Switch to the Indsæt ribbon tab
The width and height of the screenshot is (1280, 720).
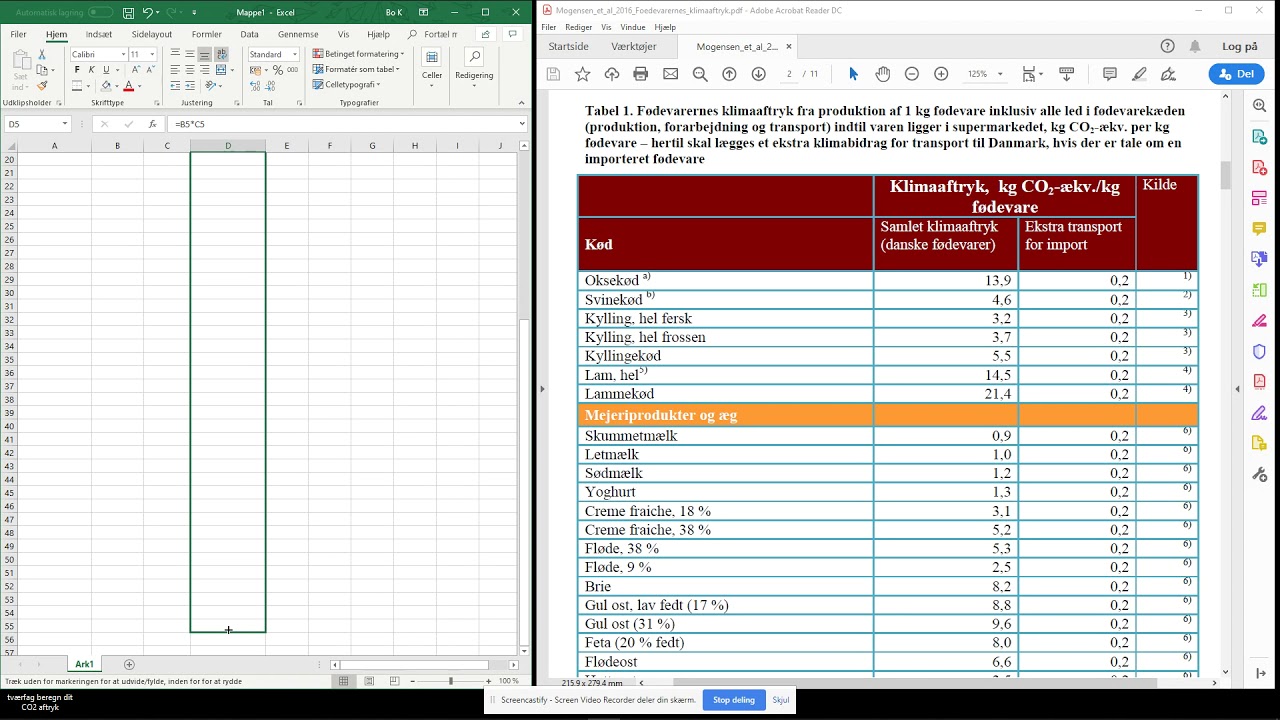tap(99, 34)
